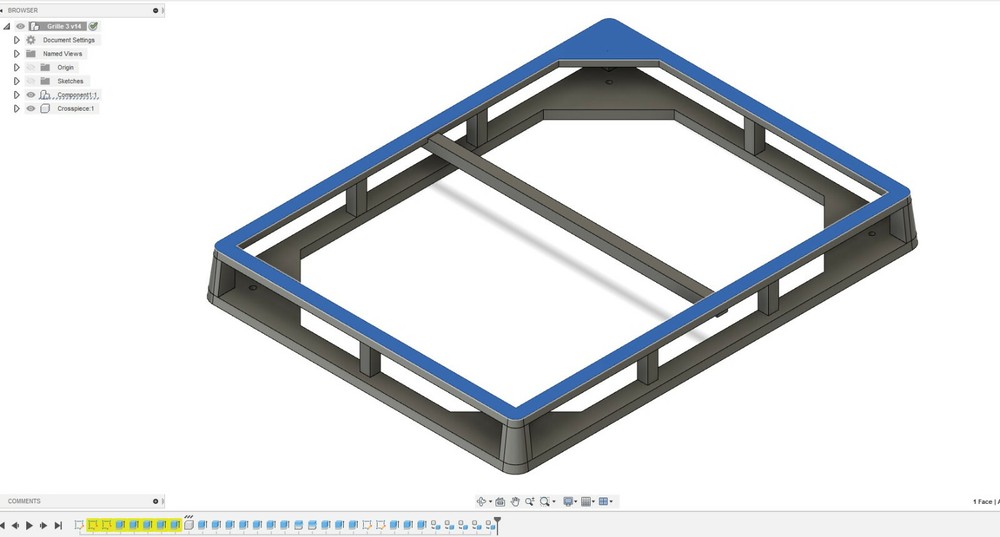Select Crosspiece:1 in the browser
Image resolution: width=1000 pixels, height=537 pixels.
point(76,108)
